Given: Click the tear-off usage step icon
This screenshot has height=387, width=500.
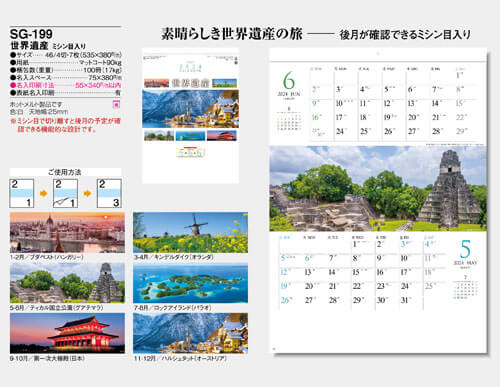Looking at the screenshot, I should click(x=66, y=193).
